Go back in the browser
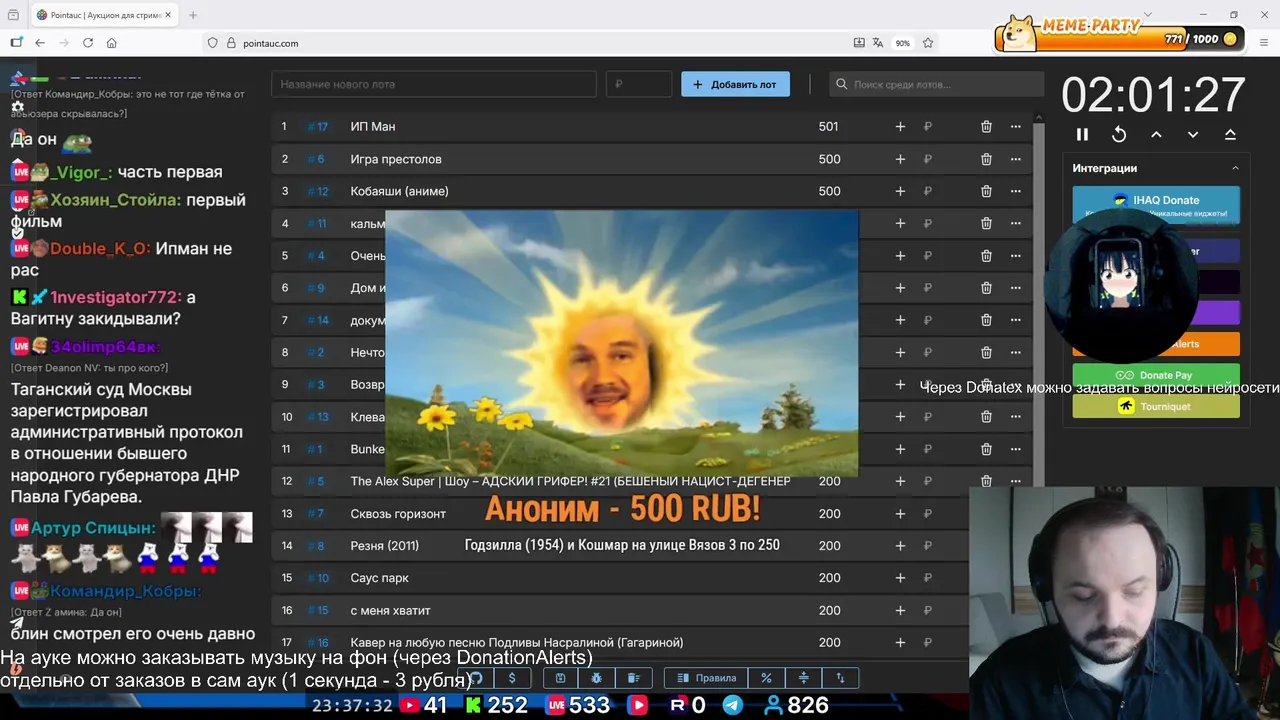1280x720 pixels. click(x=40, y=43)
